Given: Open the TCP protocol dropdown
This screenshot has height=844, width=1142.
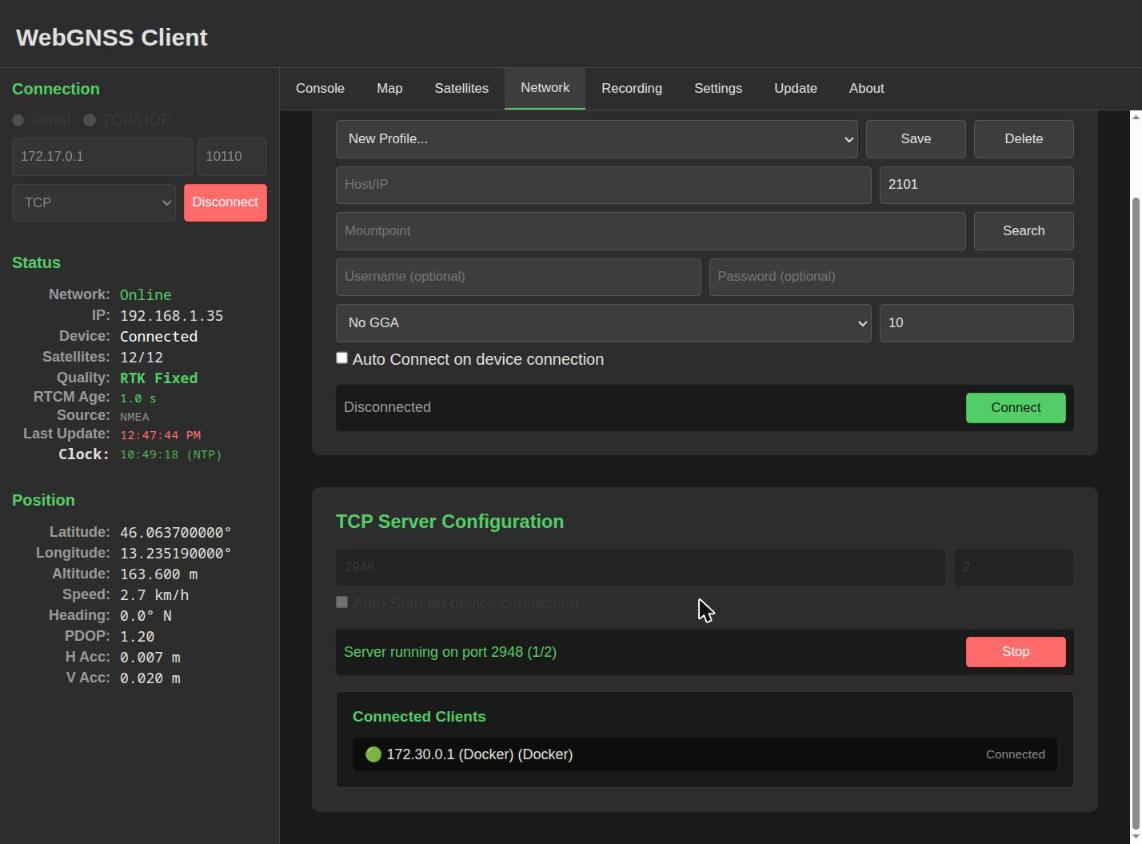Looking at the screenshot, I should [x=94, y=202].
